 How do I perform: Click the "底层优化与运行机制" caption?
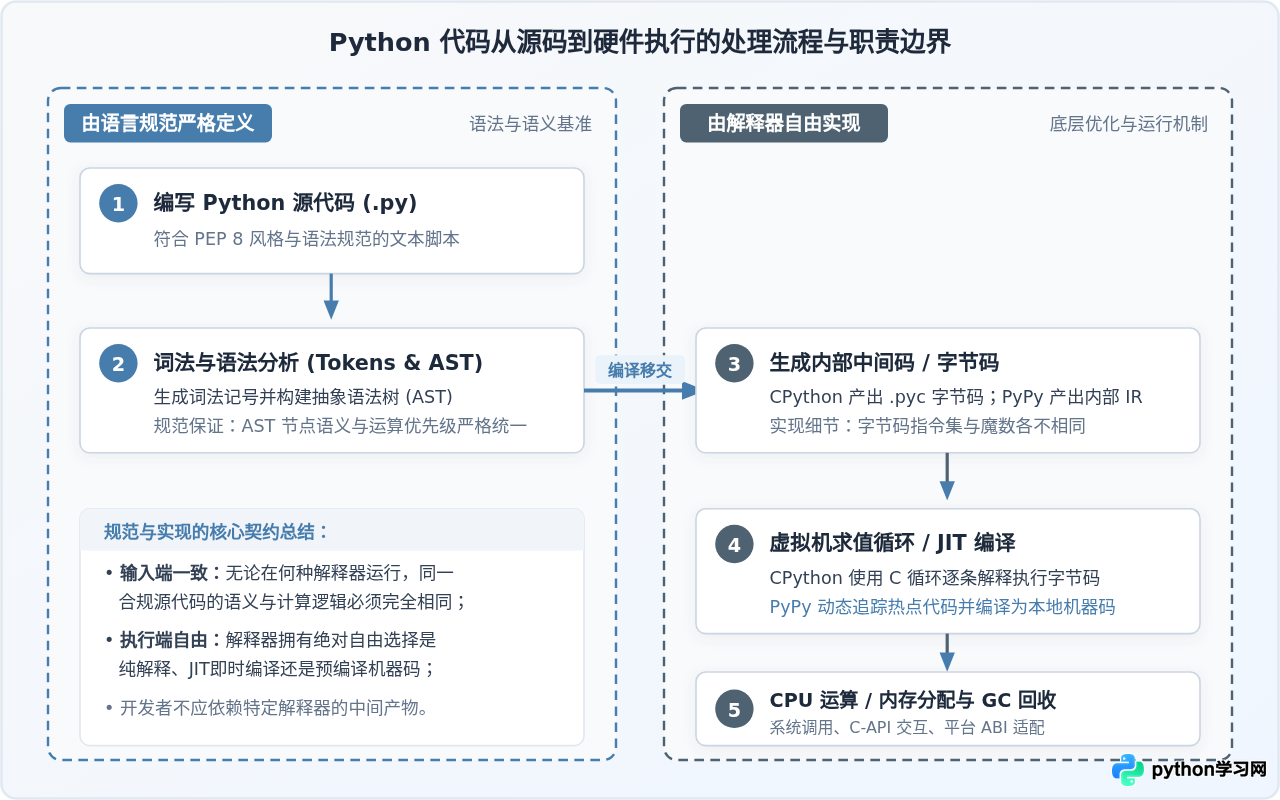coord(1129,124)
